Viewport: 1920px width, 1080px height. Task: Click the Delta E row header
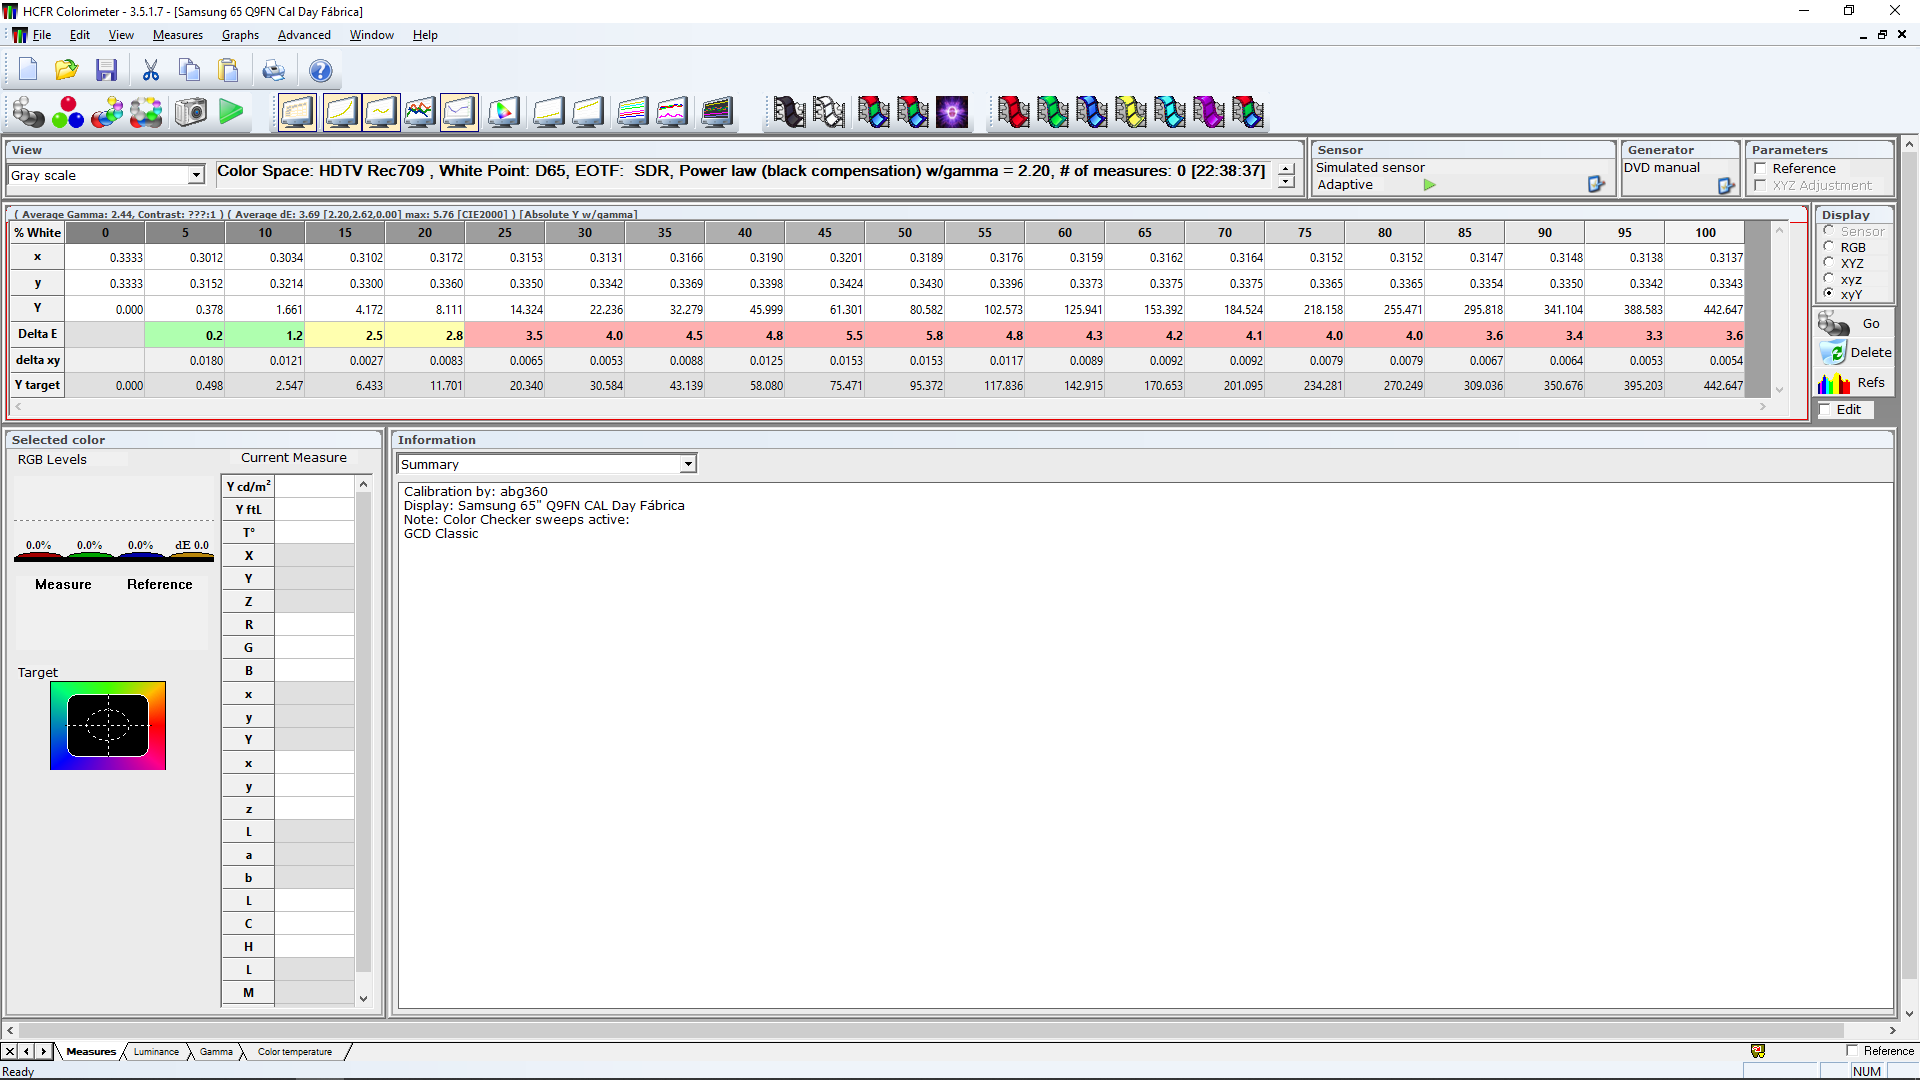(x=38, y=334)
